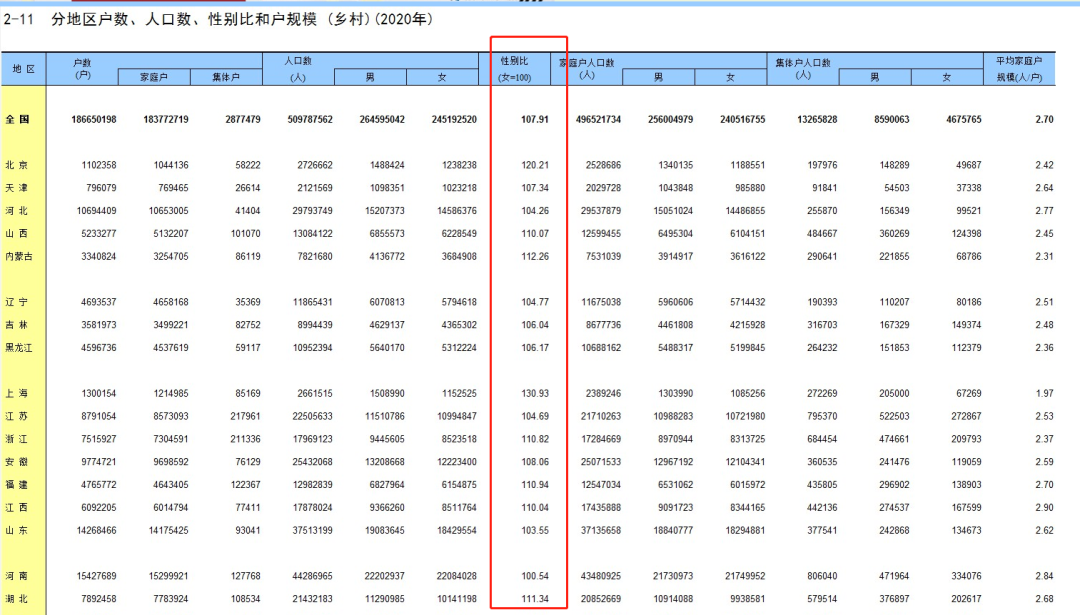Screen dimensions: 1080x615
Task: Click the 山西 row label
Action: click(17, 233)
